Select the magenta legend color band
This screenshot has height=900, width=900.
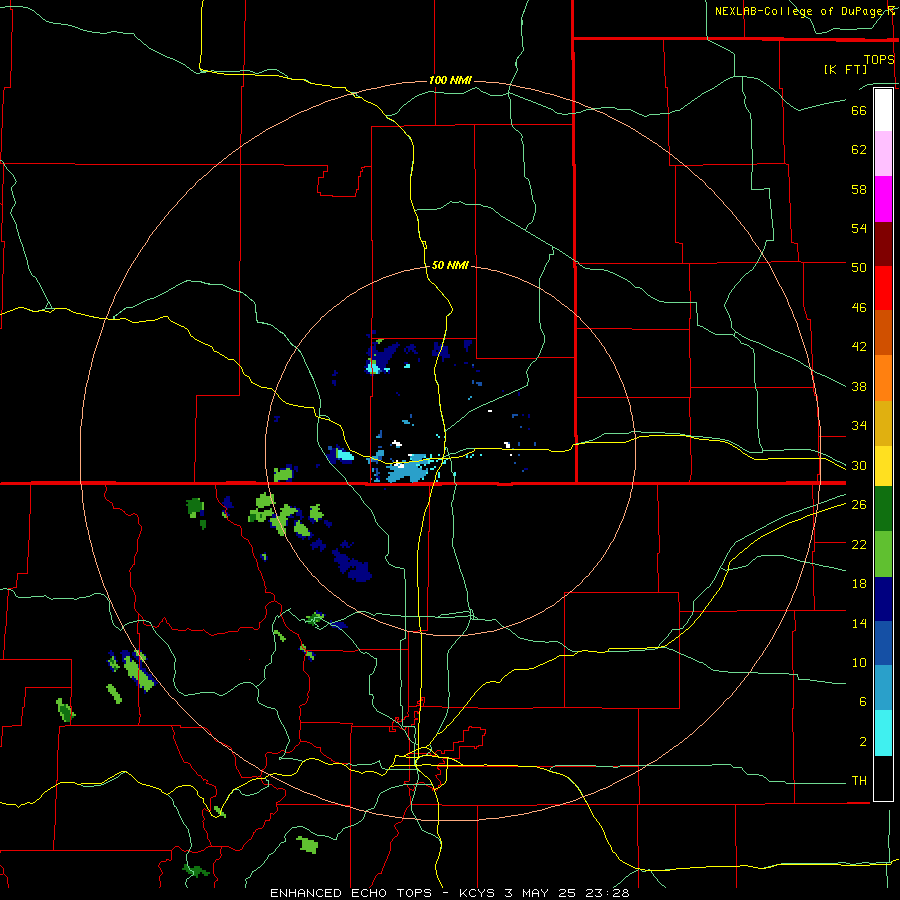click(x=883, y=199)
